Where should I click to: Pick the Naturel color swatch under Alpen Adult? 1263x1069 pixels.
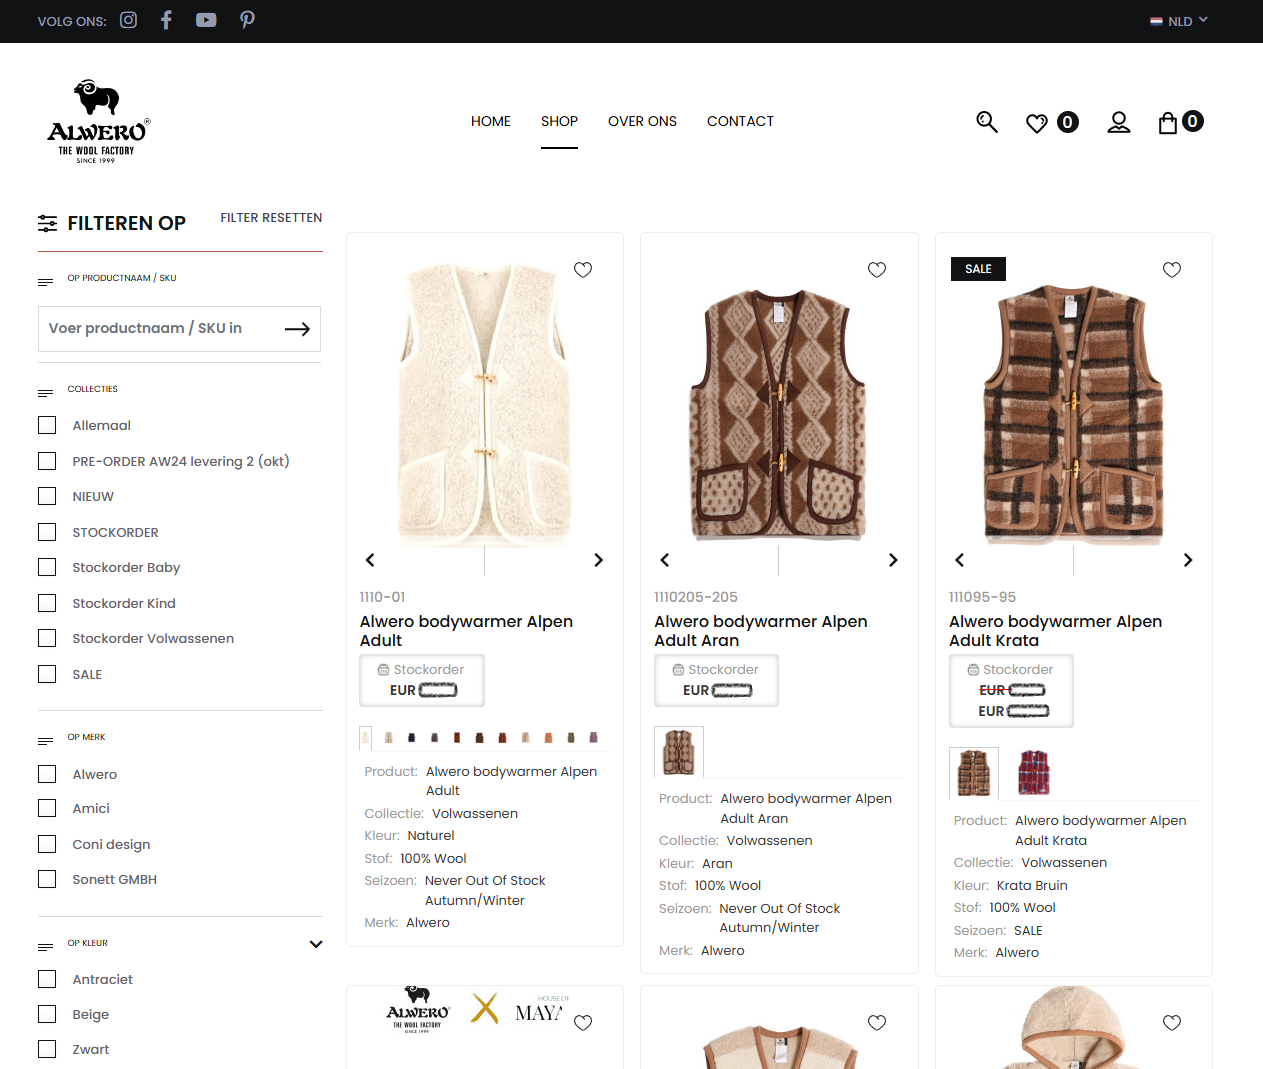[365, 738]
